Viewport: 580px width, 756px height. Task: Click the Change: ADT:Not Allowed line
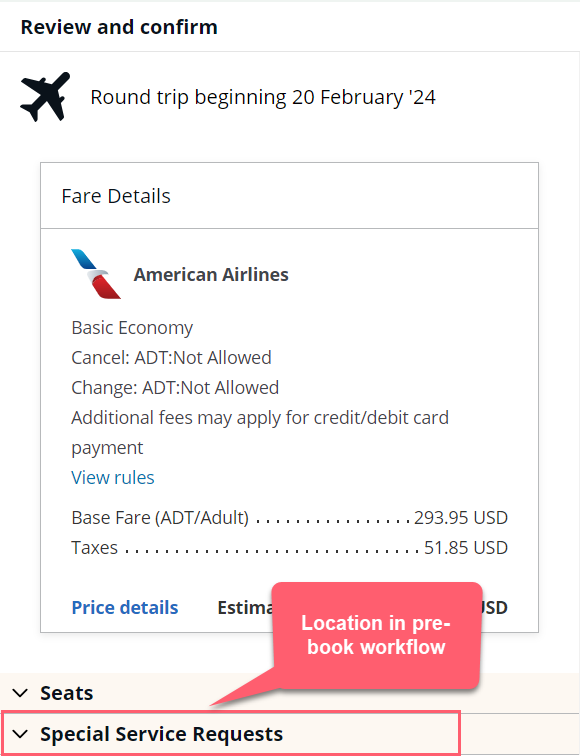click(x=175, y=388)
